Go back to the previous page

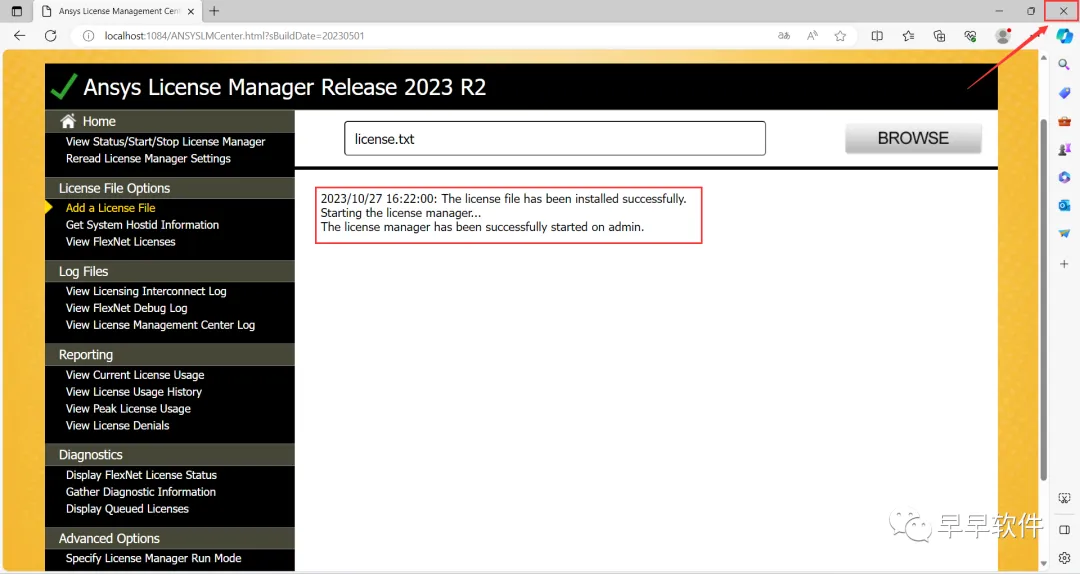pyautogui.click(x=19, y=36)
